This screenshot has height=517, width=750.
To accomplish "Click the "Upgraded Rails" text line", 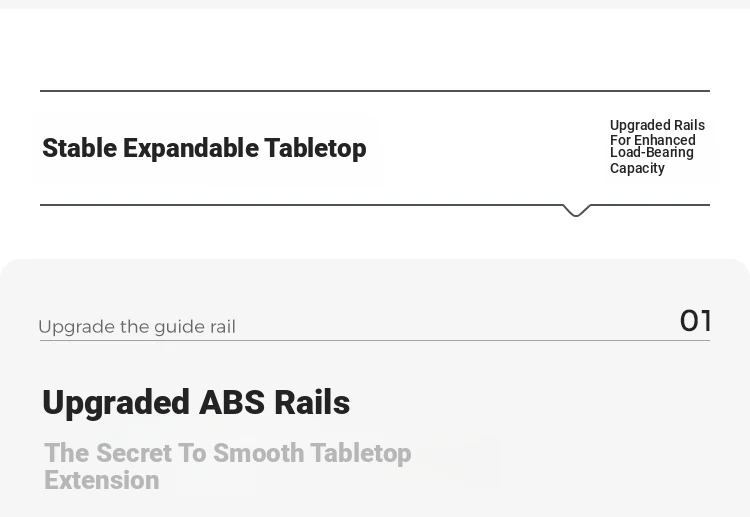I will click(657, 125).
